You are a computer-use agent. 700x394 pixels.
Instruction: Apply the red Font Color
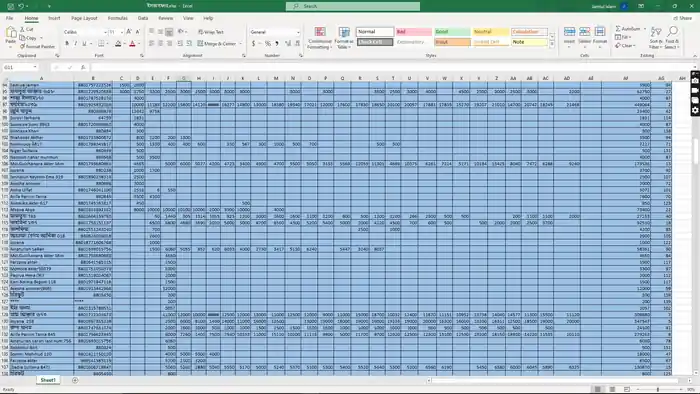pos(132,44)
